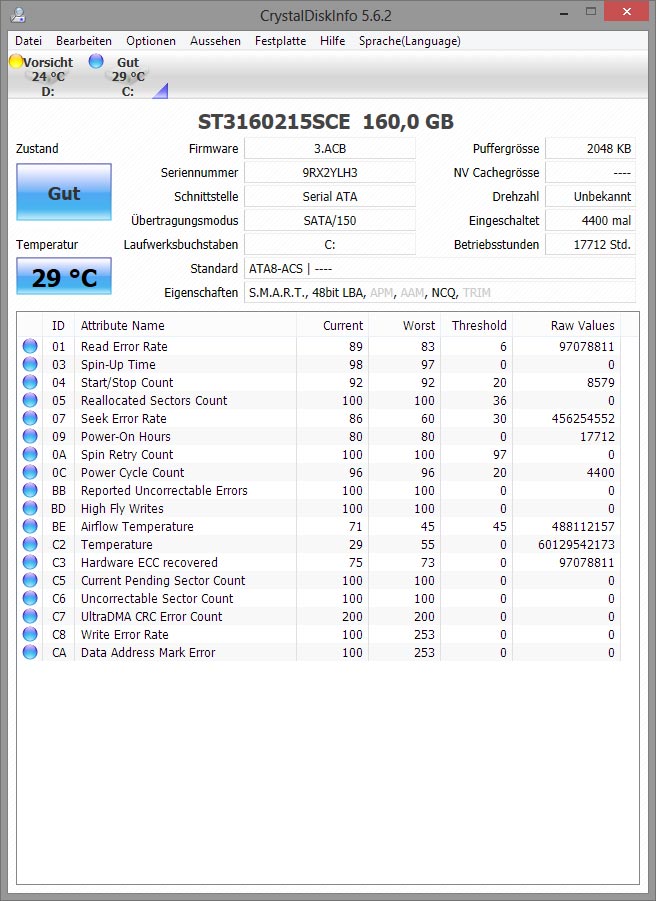Click status orb for Seek Error Rate row
656x901 pixels.
point(30,418)
